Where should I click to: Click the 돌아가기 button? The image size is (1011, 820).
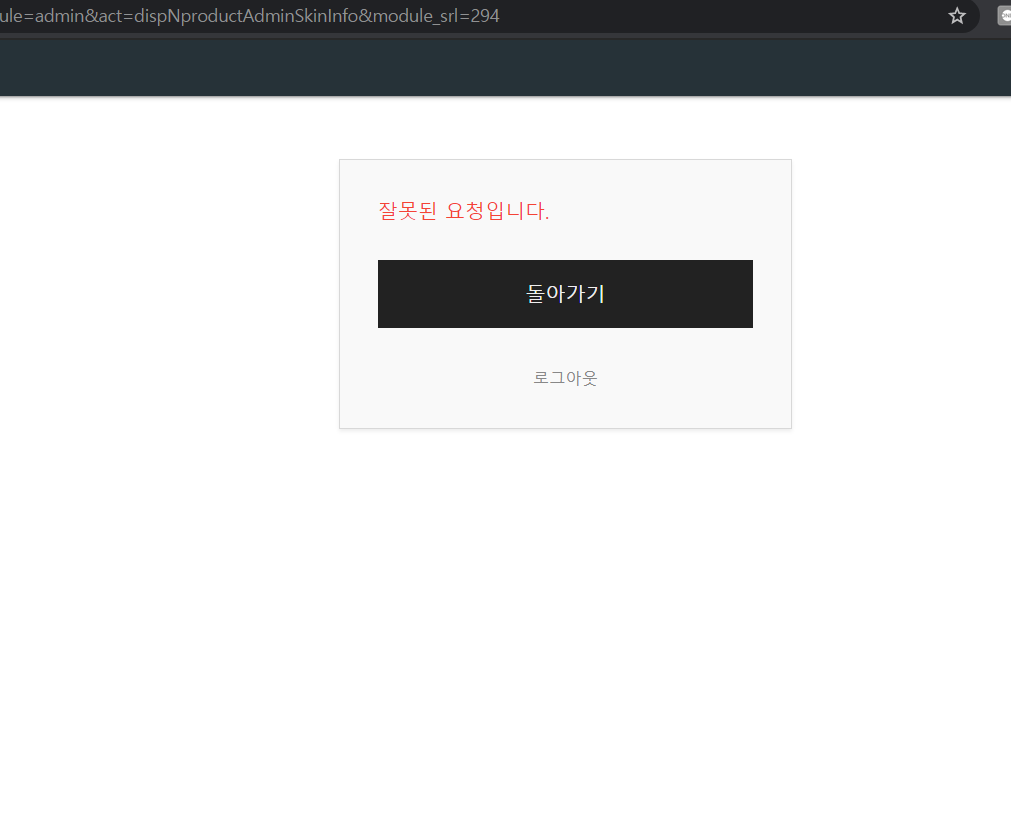[565, 294]
